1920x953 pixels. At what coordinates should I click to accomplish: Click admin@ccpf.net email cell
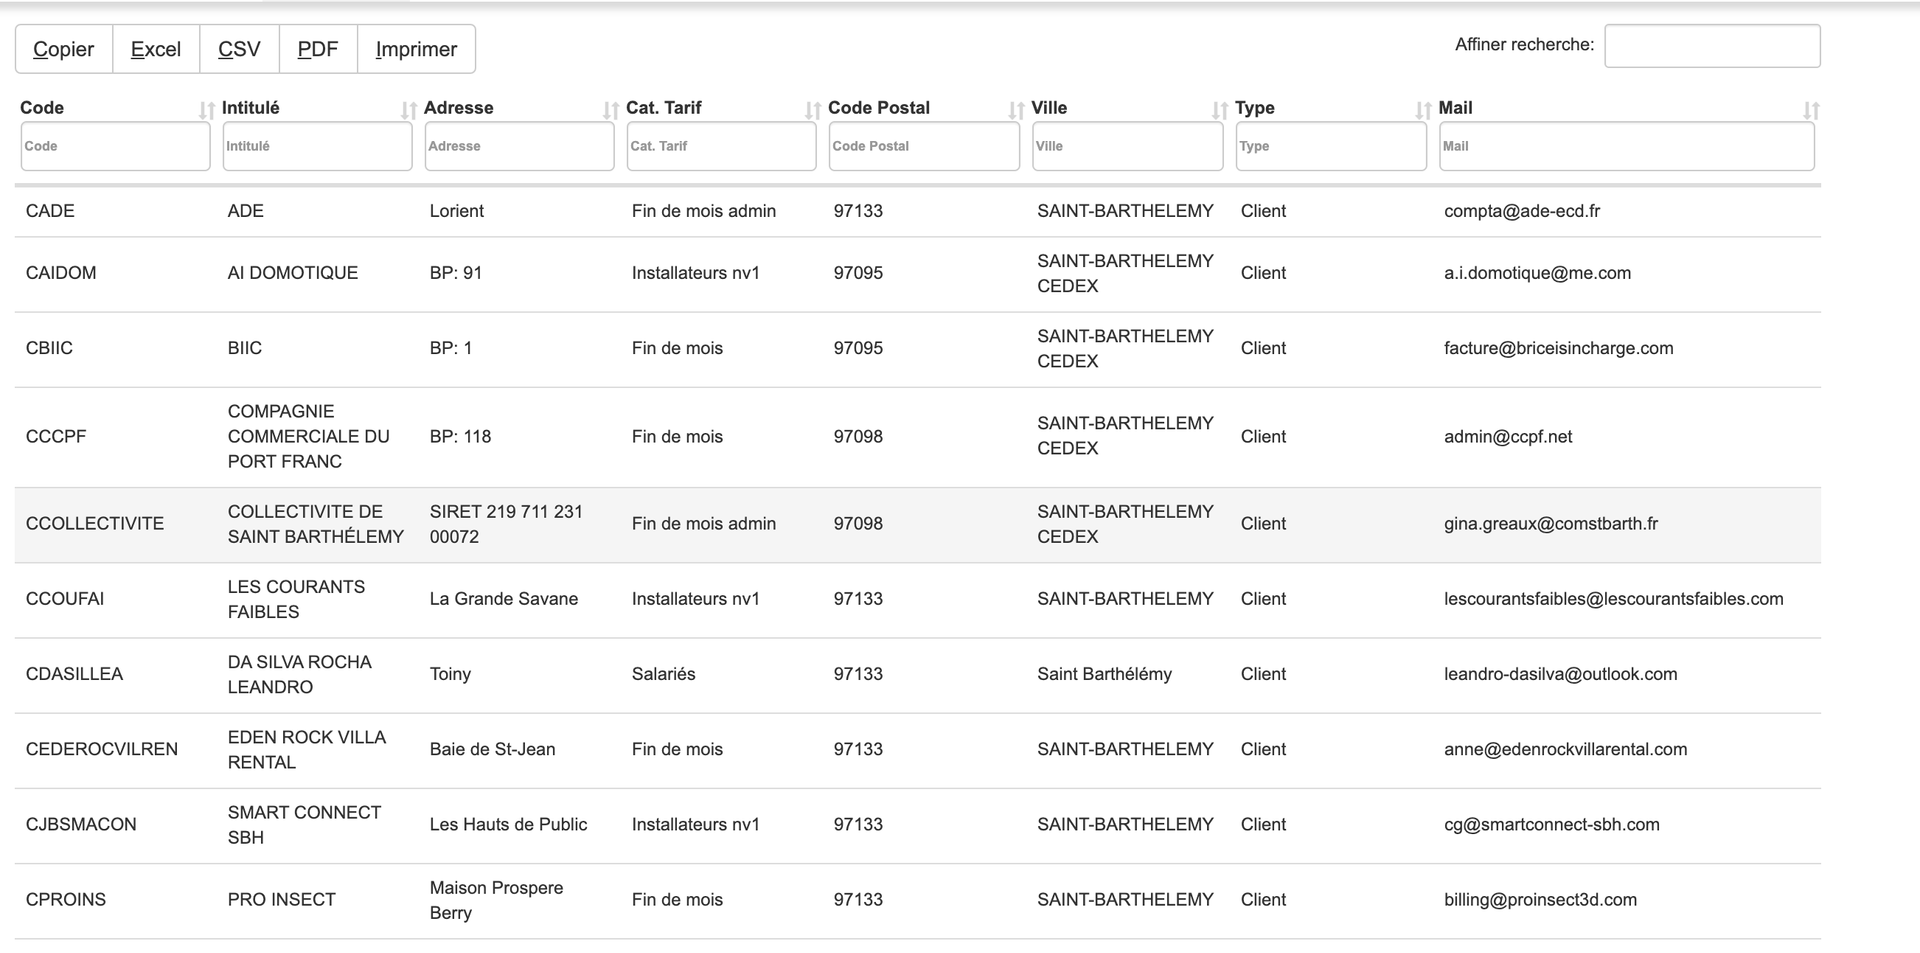click(1508, 436)
